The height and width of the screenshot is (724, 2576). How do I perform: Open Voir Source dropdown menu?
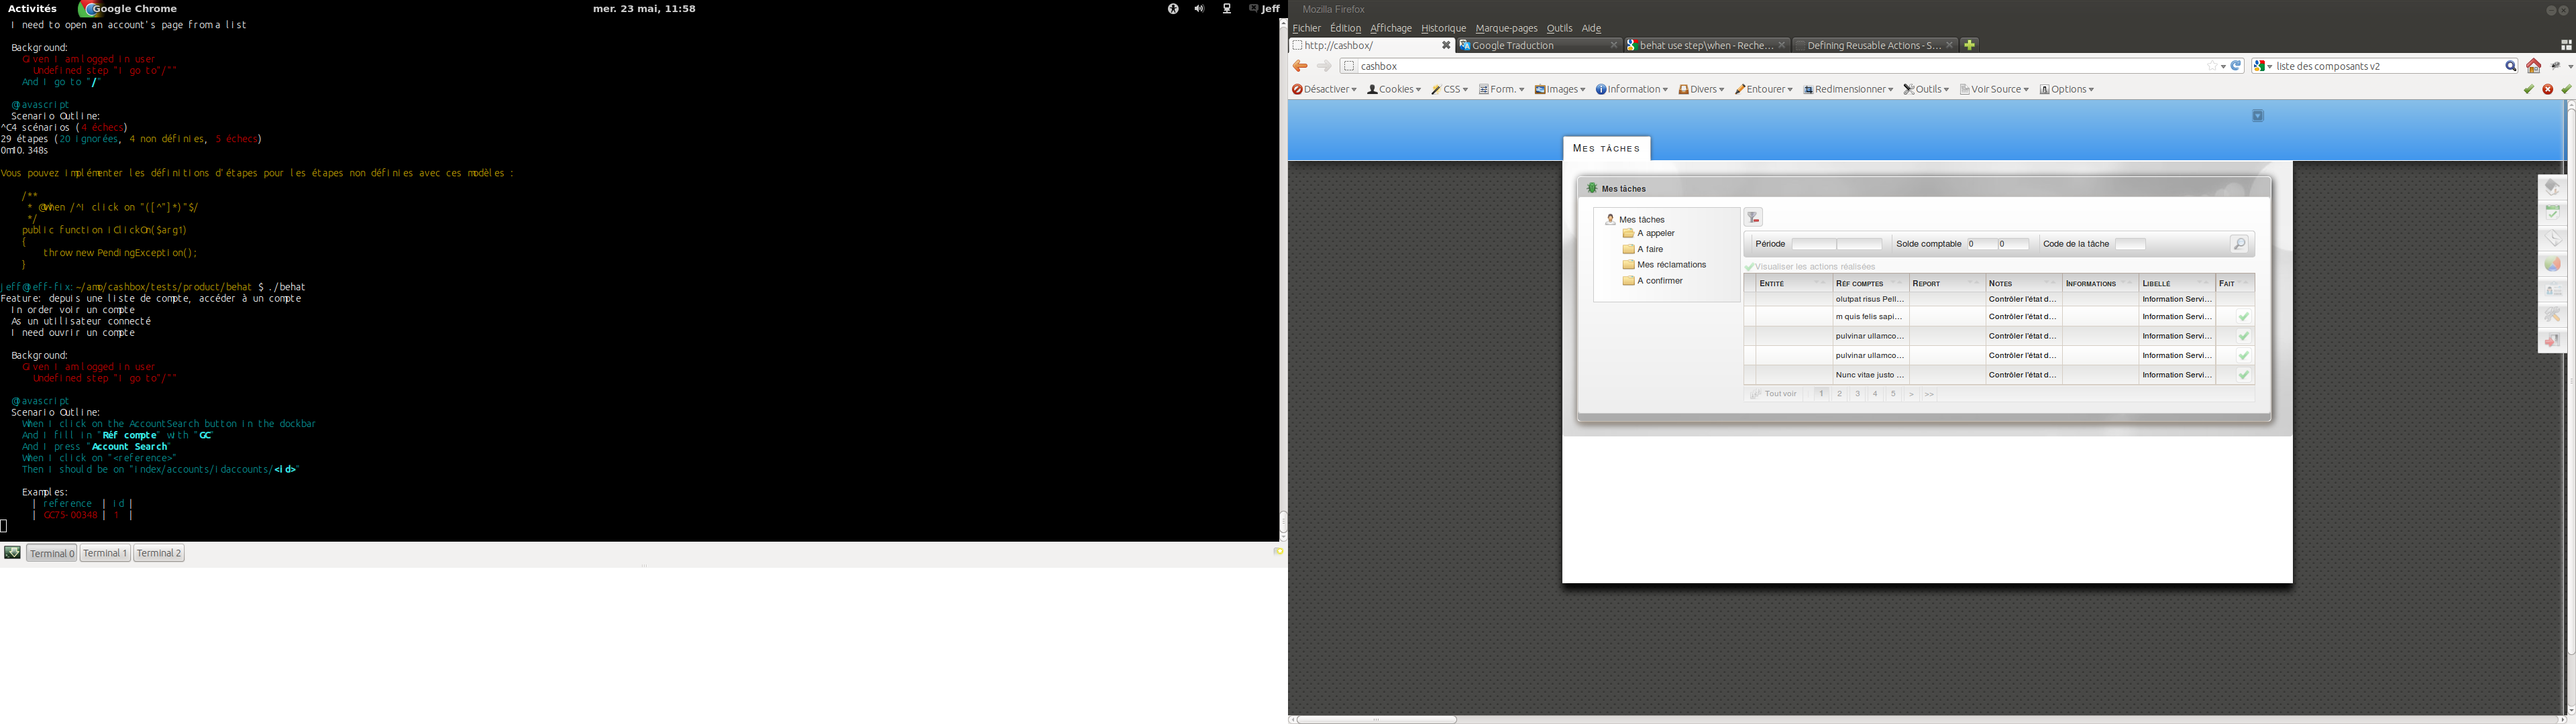pos(1994,90)
